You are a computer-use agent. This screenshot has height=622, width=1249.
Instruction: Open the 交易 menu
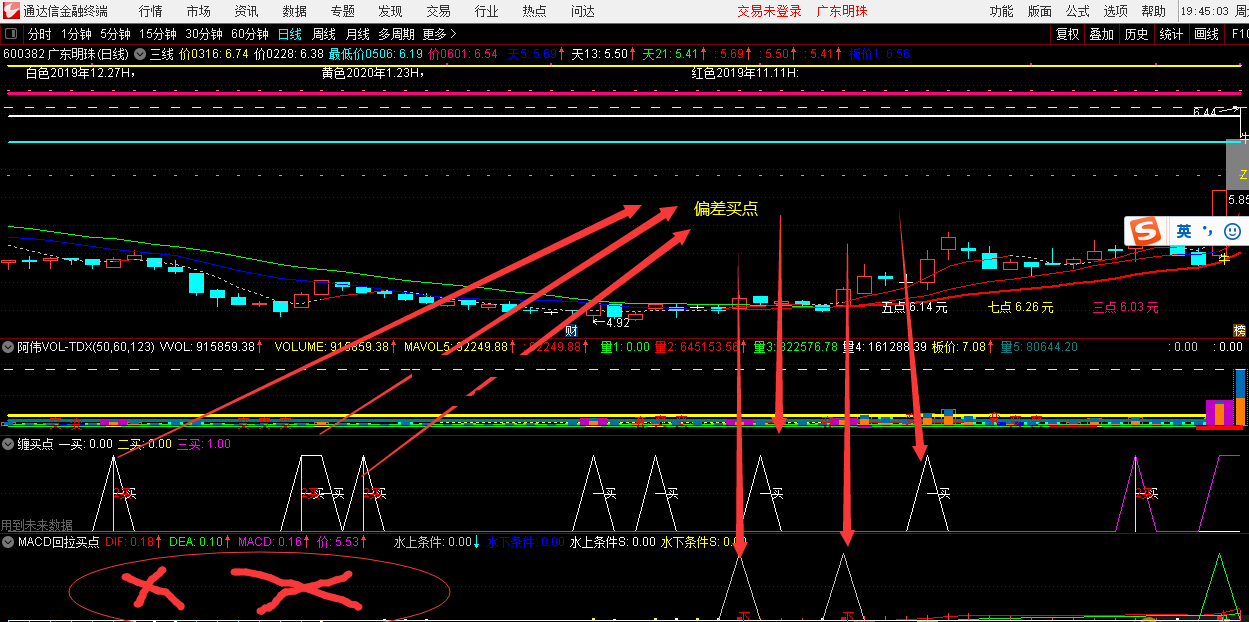pyautogui.click(x=438, y=11)
